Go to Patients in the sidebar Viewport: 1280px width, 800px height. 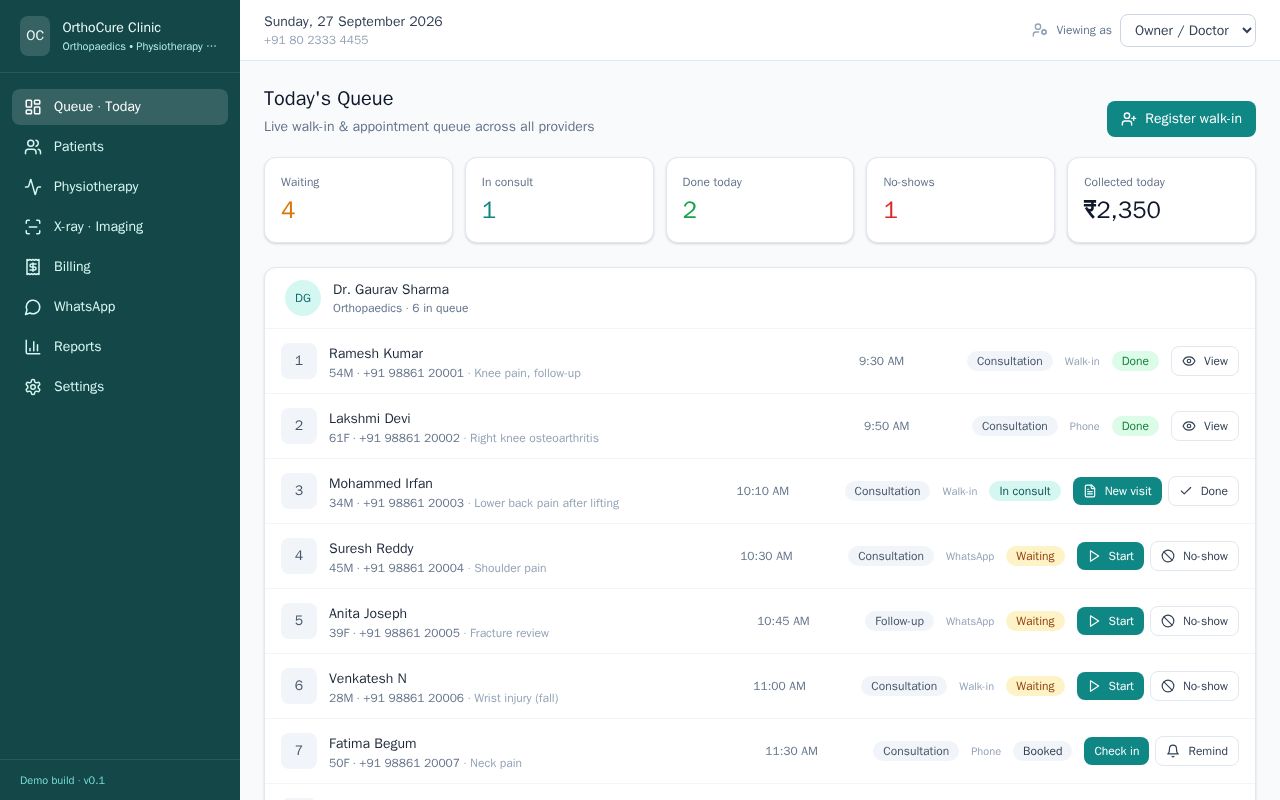(120, 147)
